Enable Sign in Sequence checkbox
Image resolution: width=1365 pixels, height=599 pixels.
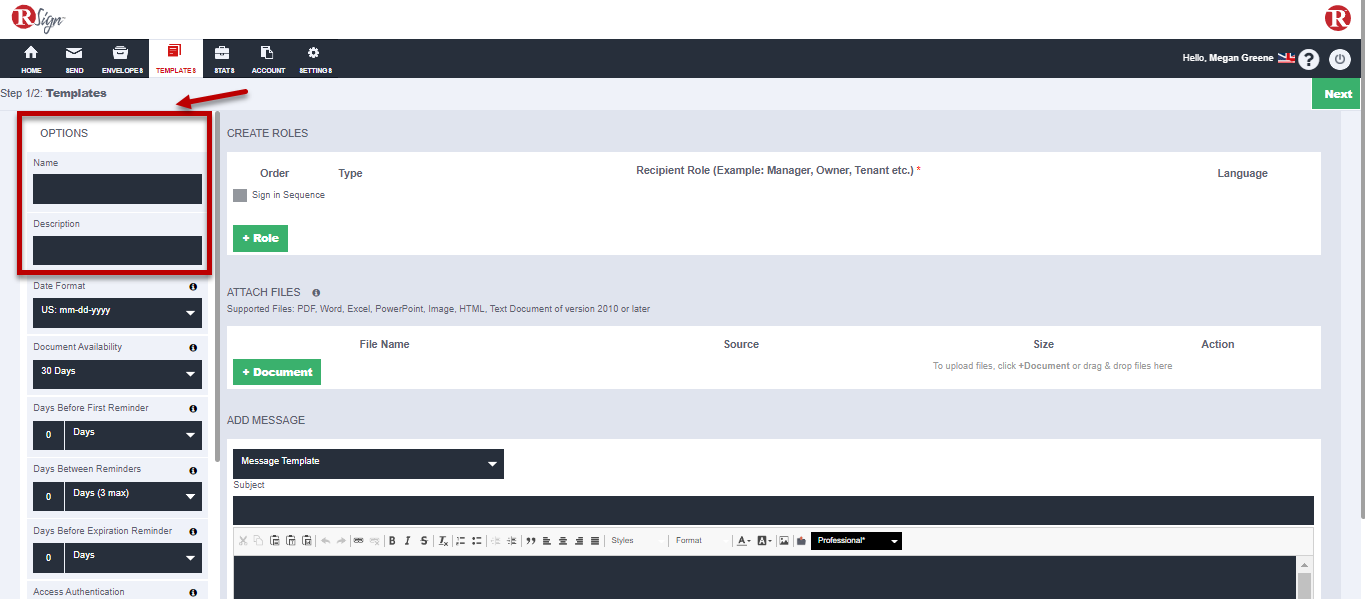[x=240, y=196]
